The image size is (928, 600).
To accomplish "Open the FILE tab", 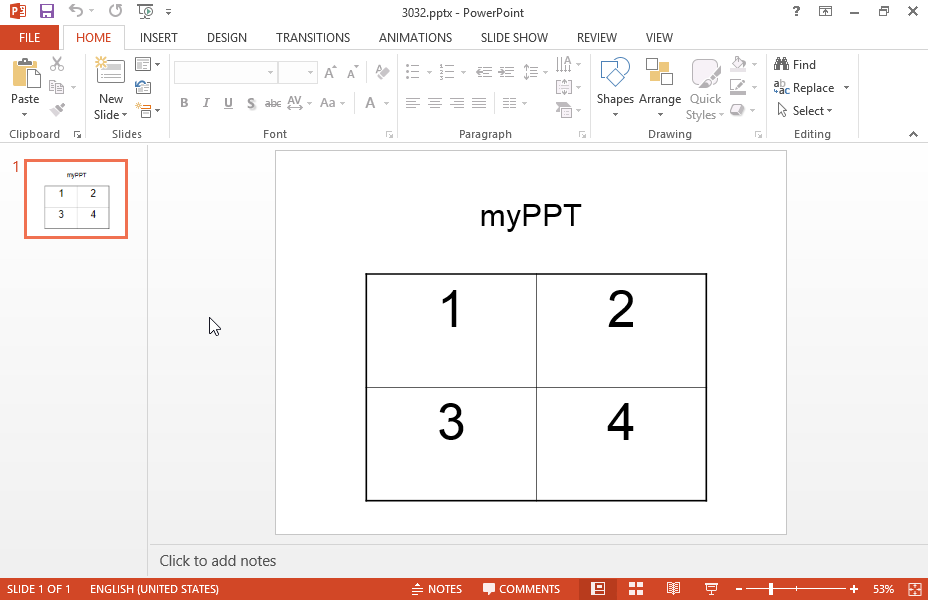I will pyautogui.click(x=29, y=38).
